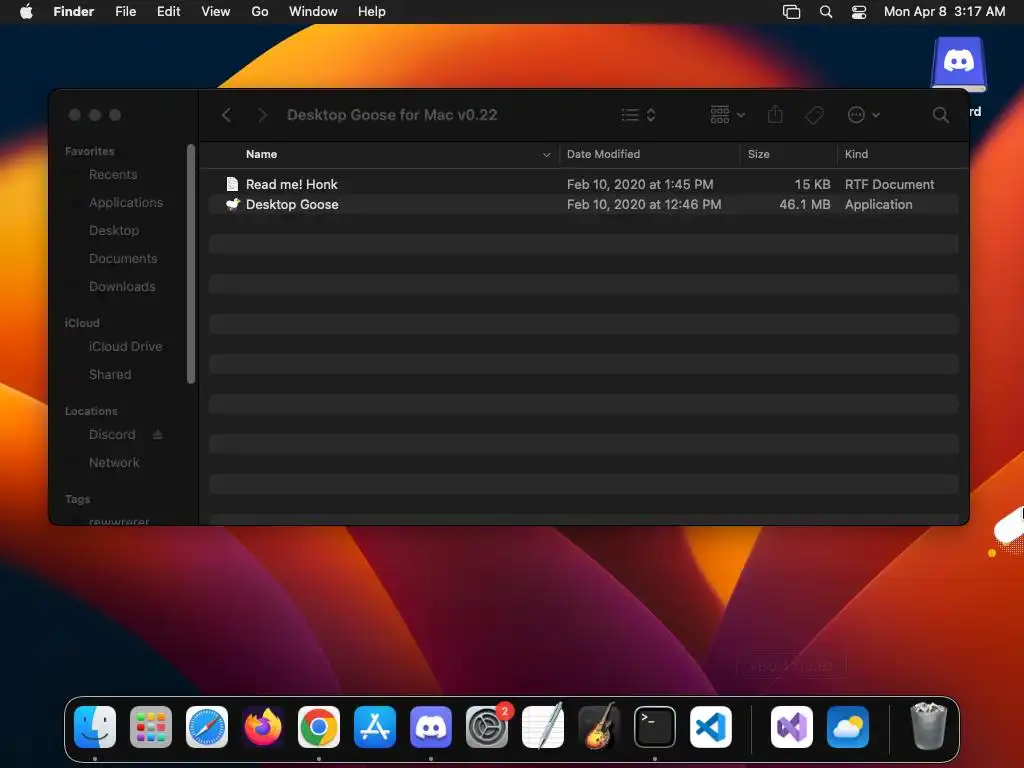Launch Google Chrome from the Dock

[x=319, y=727]
